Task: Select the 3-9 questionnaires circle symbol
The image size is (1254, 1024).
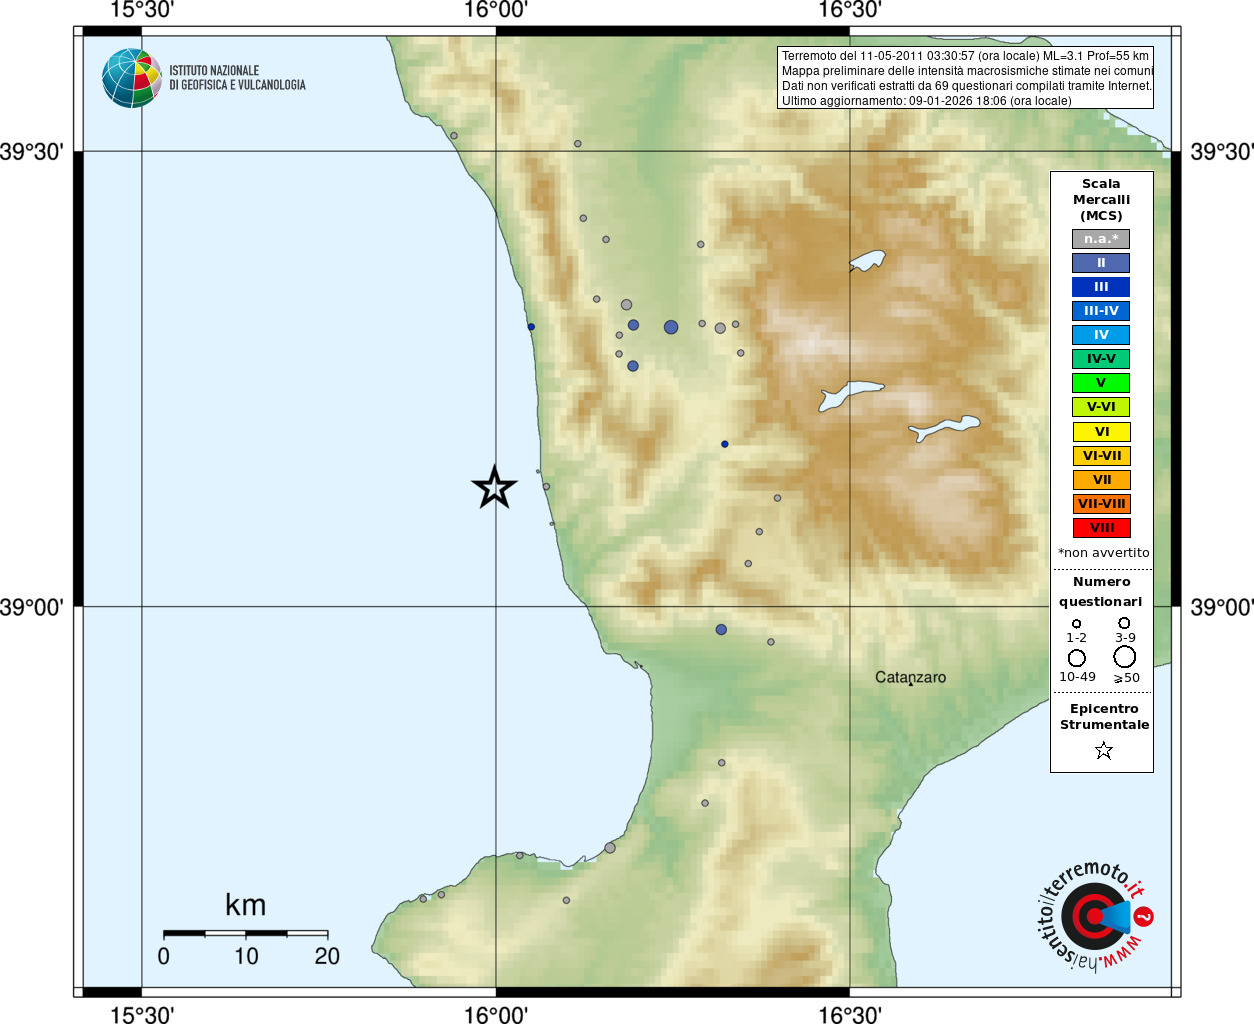Action: (x=1125, y=622)
